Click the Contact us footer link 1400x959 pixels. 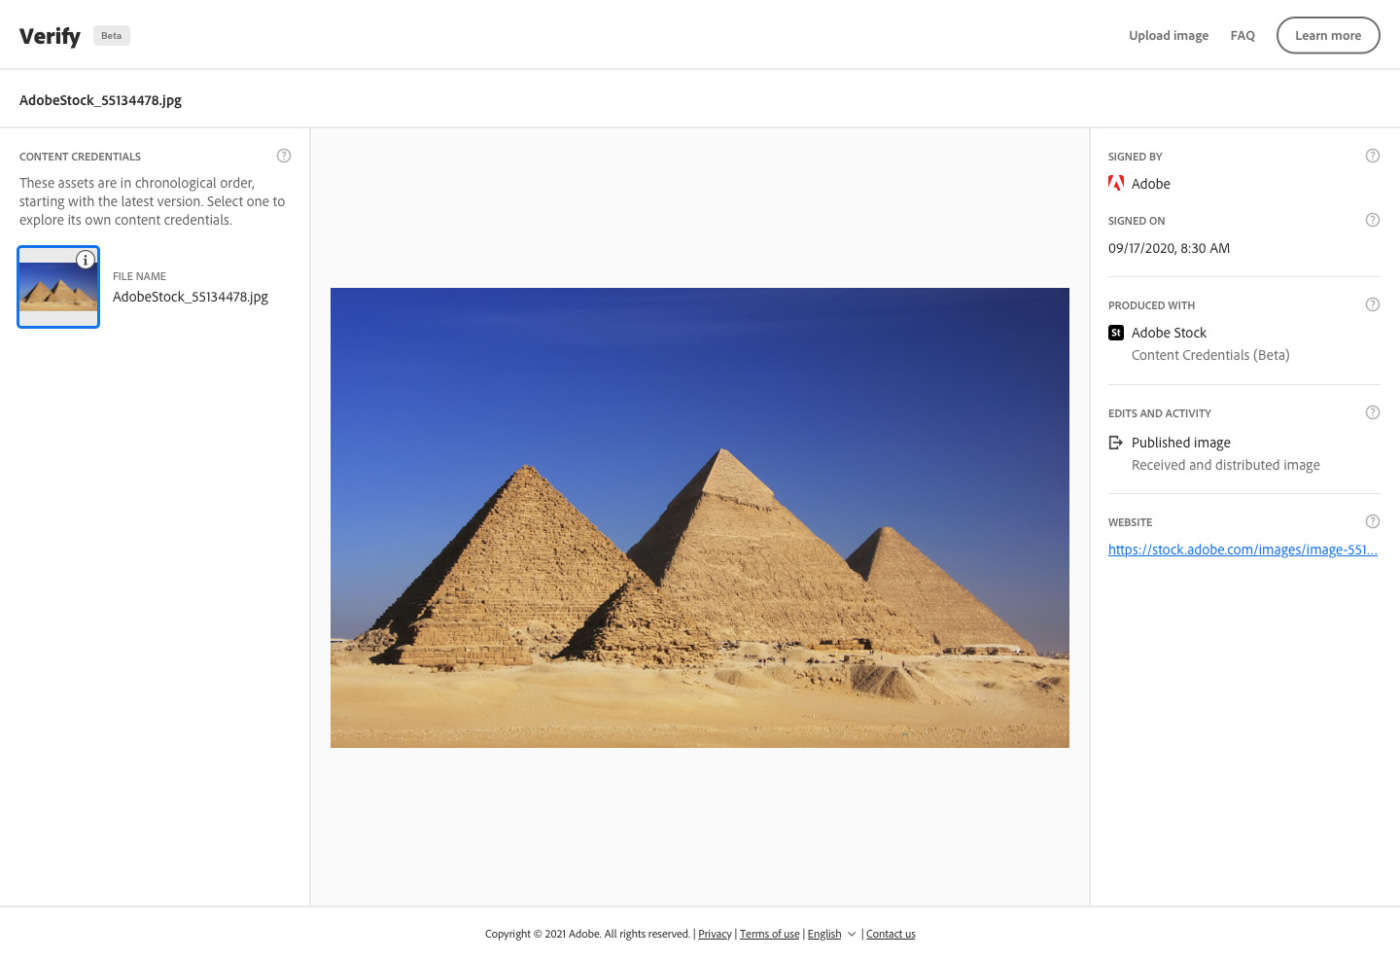click(890, 933)
